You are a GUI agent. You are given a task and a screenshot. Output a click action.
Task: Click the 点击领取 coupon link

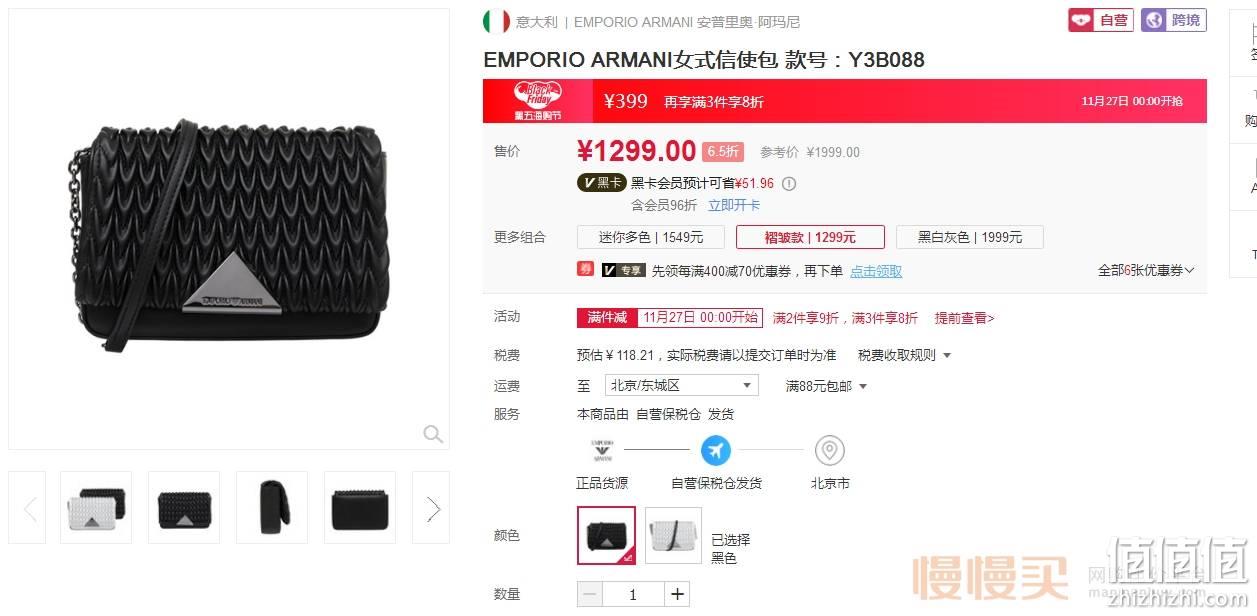(x=876, y=271)
